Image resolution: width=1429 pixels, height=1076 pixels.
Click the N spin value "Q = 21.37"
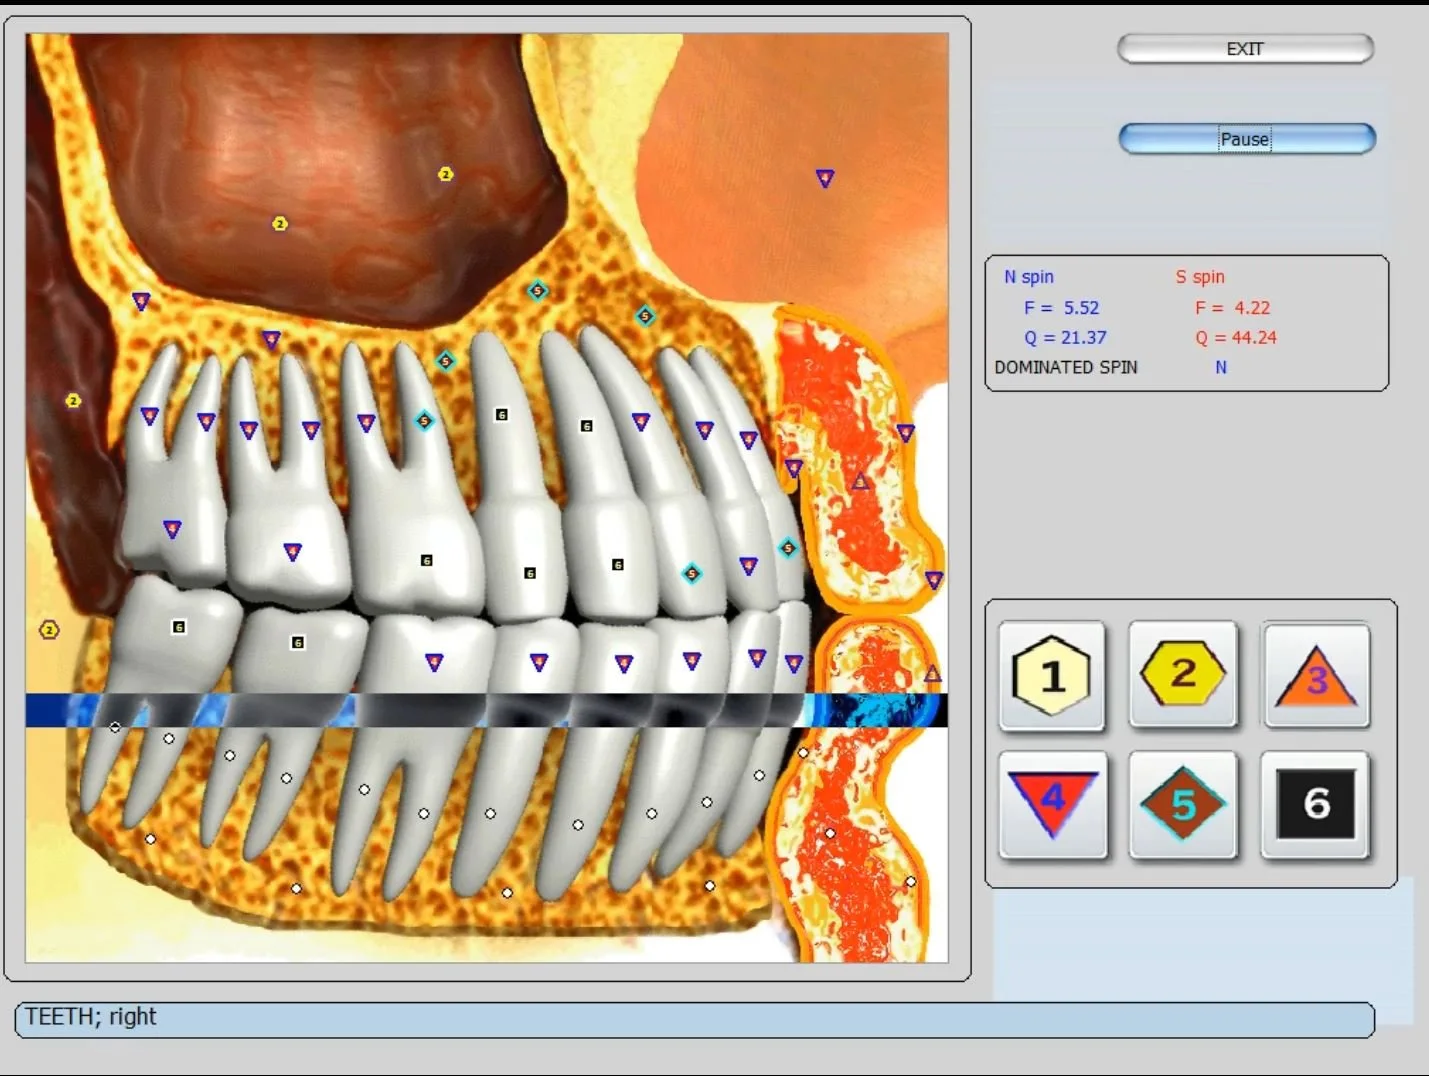click(x=1065, y=338)
